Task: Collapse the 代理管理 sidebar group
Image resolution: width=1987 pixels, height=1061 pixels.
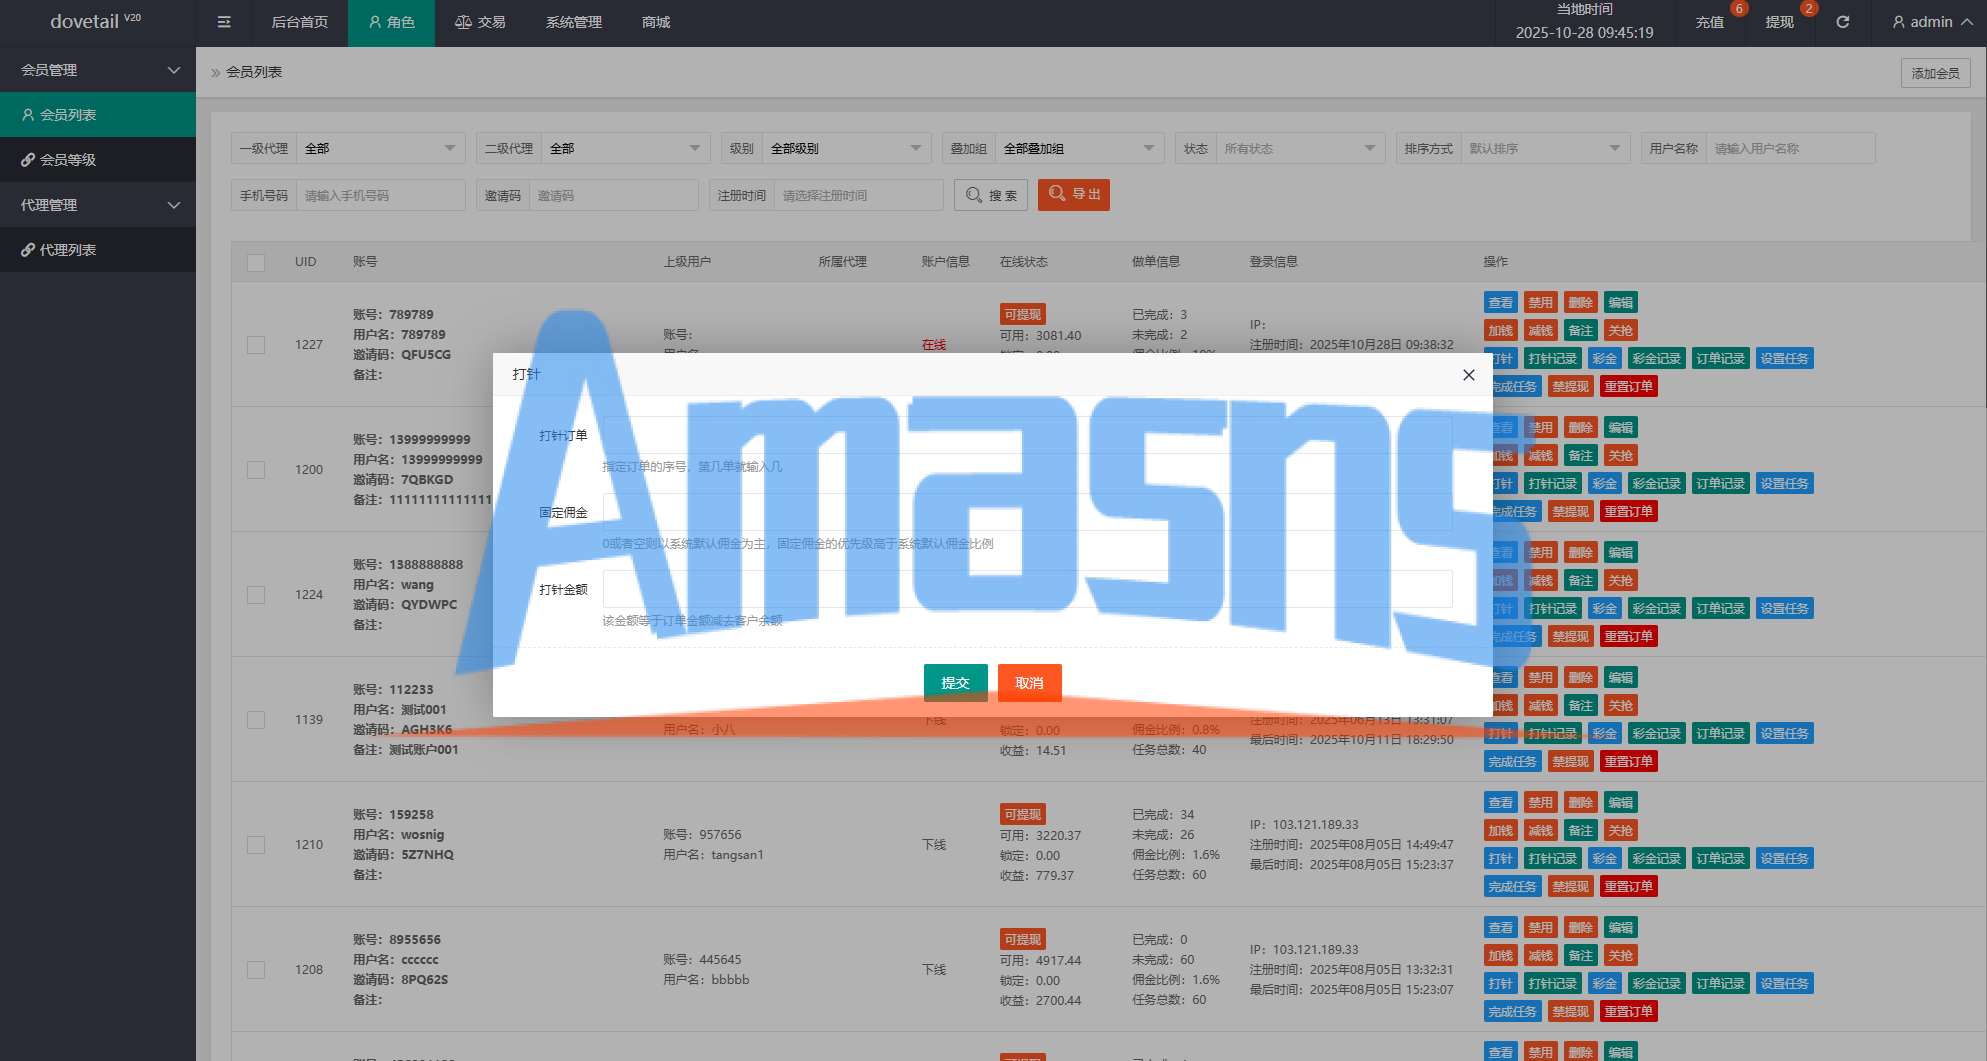Action: pyautogui.click(x=98, y=205)
